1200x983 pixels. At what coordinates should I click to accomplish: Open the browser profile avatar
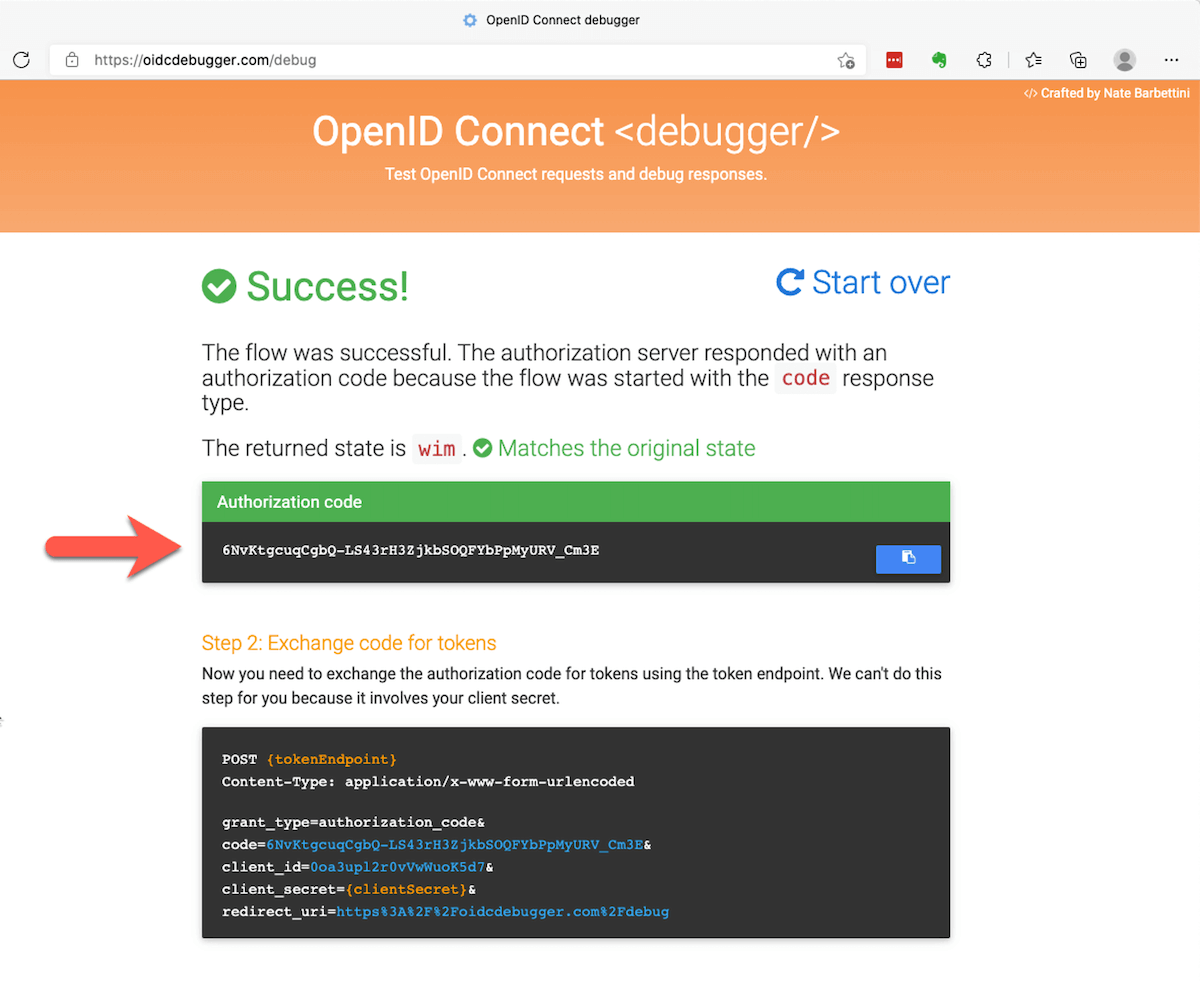click(x=1125, y=60)
